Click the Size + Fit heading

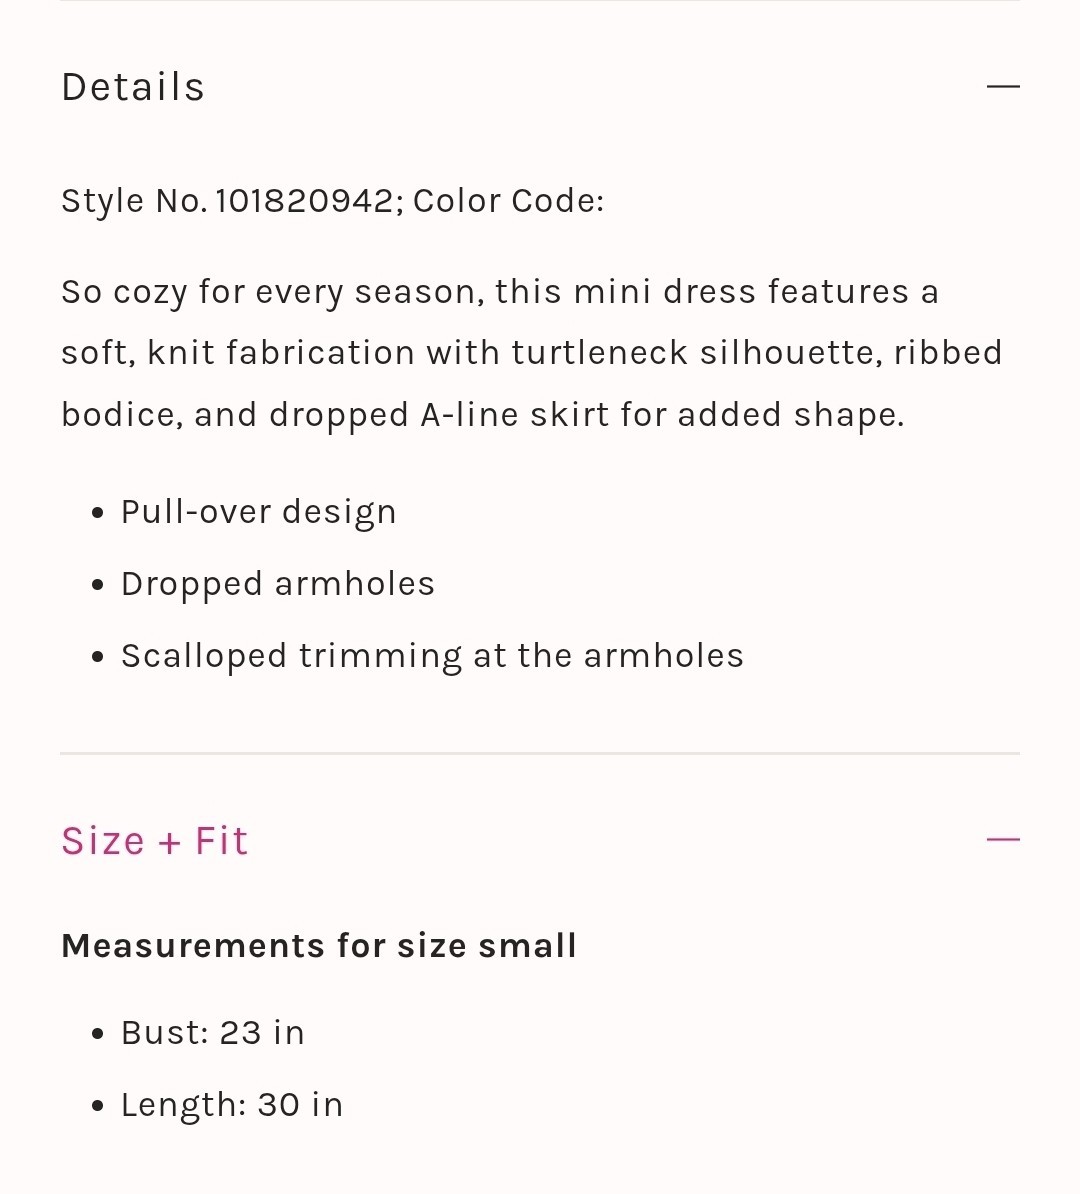coord(155,841)
